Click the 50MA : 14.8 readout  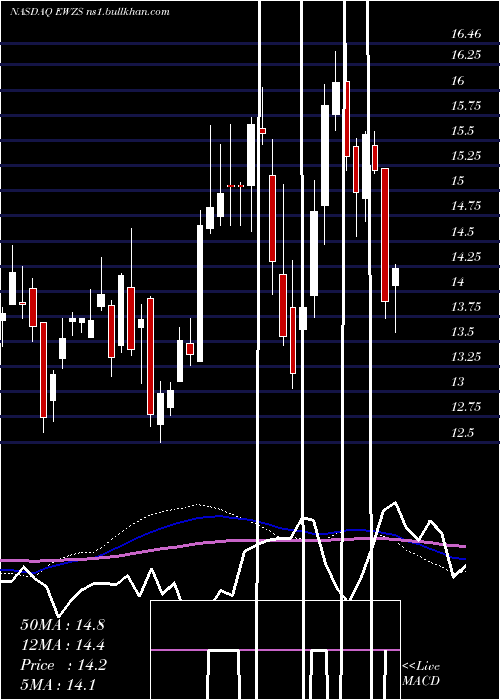pyautogui.click(x=62, y=625)
